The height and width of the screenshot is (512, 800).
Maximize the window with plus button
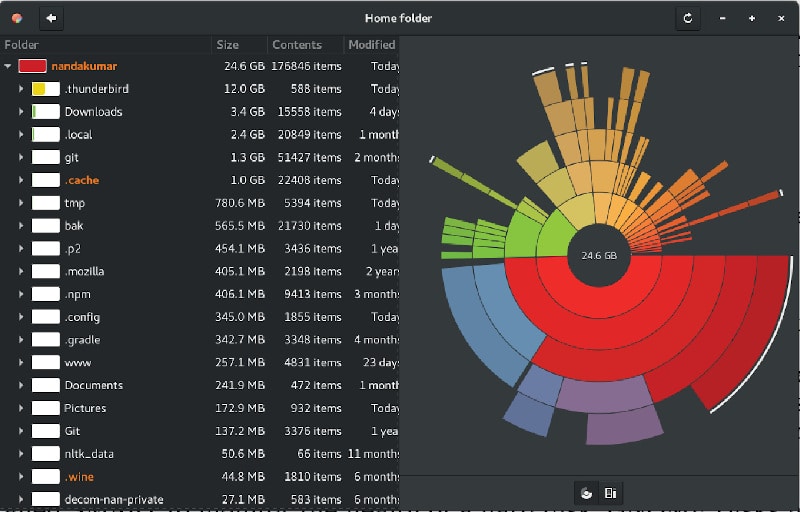coord(752,18)
